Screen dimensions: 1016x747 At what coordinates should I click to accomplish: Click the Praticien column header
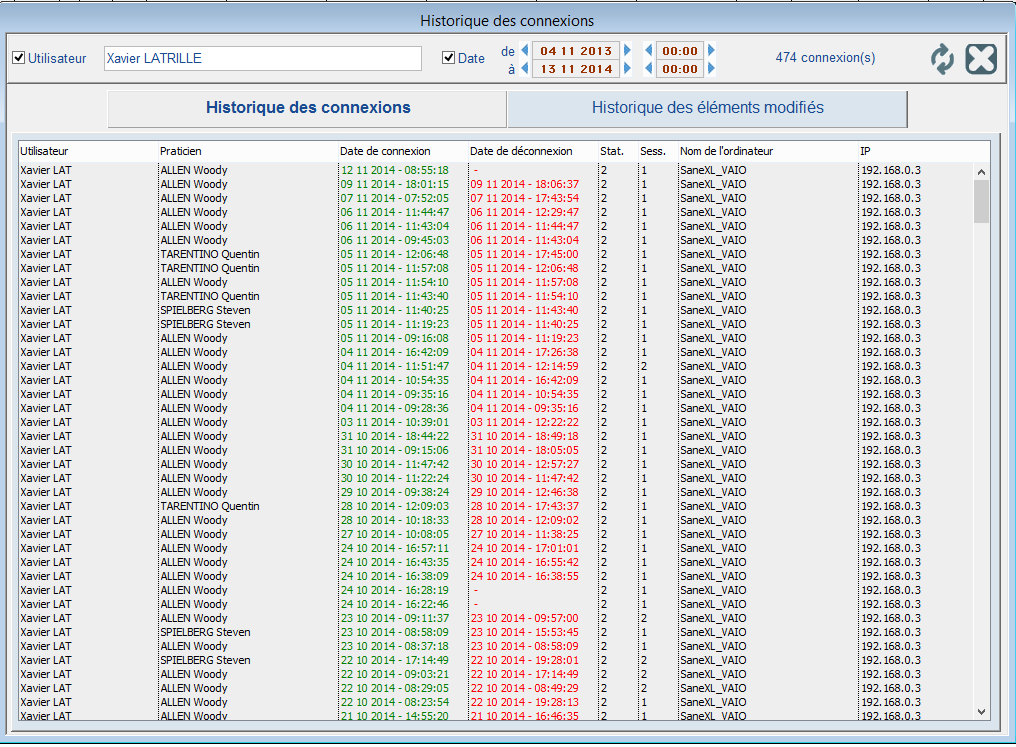[182, 151]
